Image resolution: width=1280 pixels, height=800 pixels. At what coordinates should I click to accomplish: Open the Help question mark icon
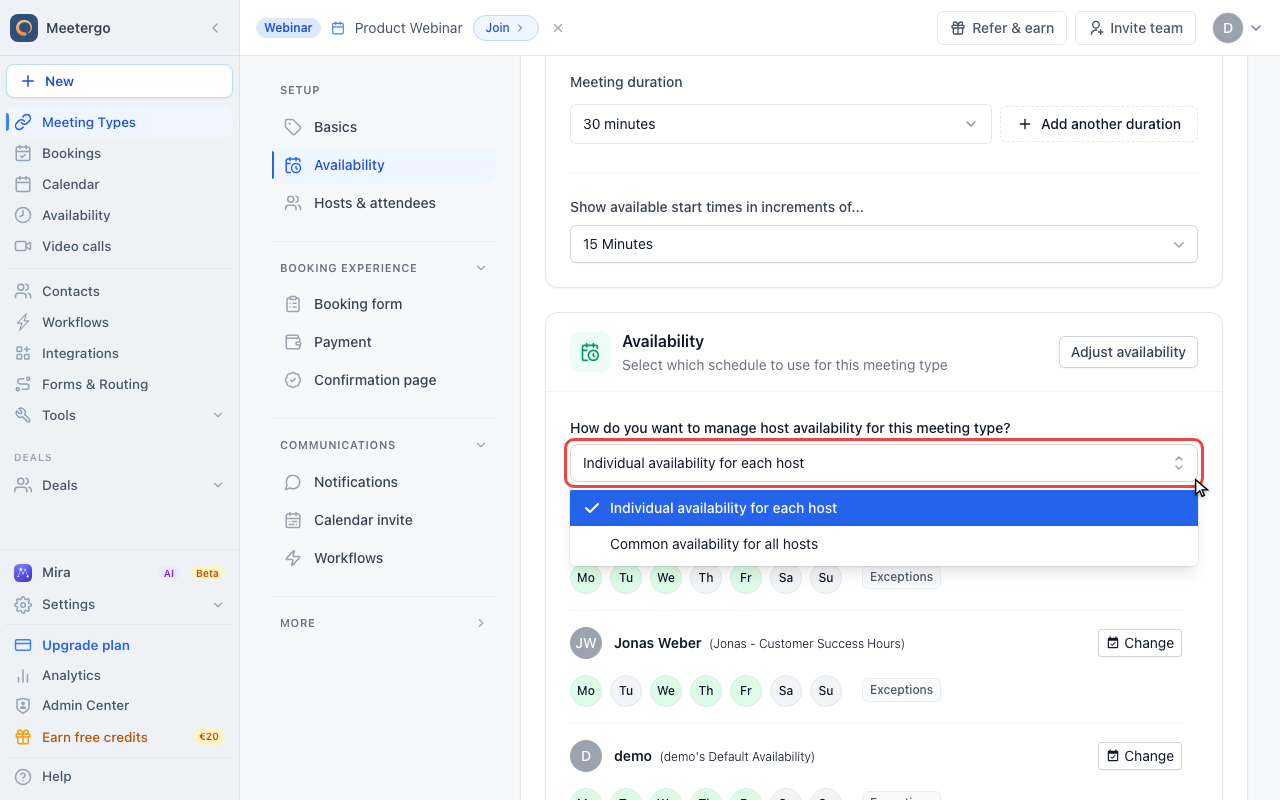click(23, 776)
